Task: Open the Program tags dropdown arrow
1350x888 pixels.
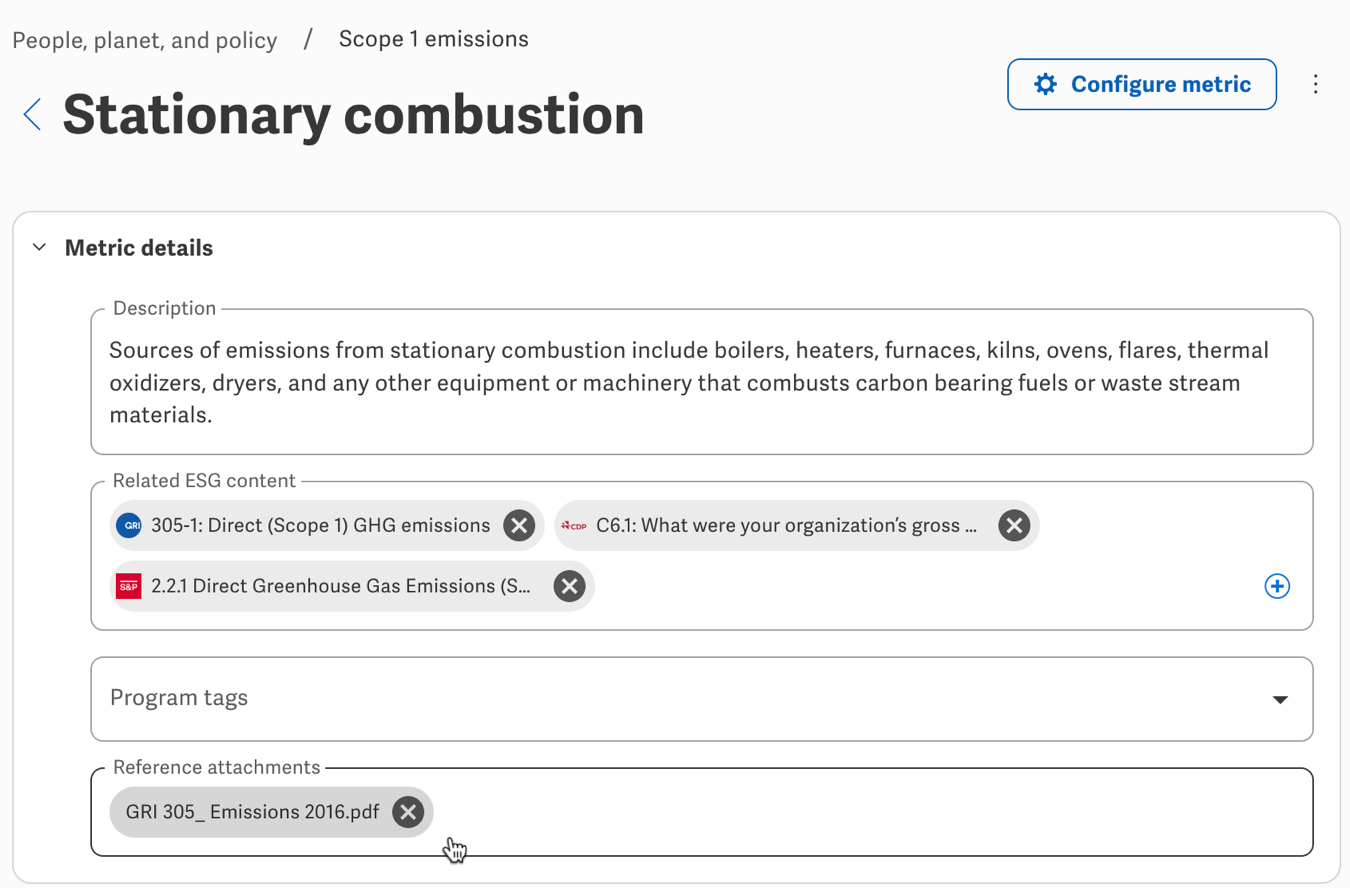Action: click(1280, 699)
